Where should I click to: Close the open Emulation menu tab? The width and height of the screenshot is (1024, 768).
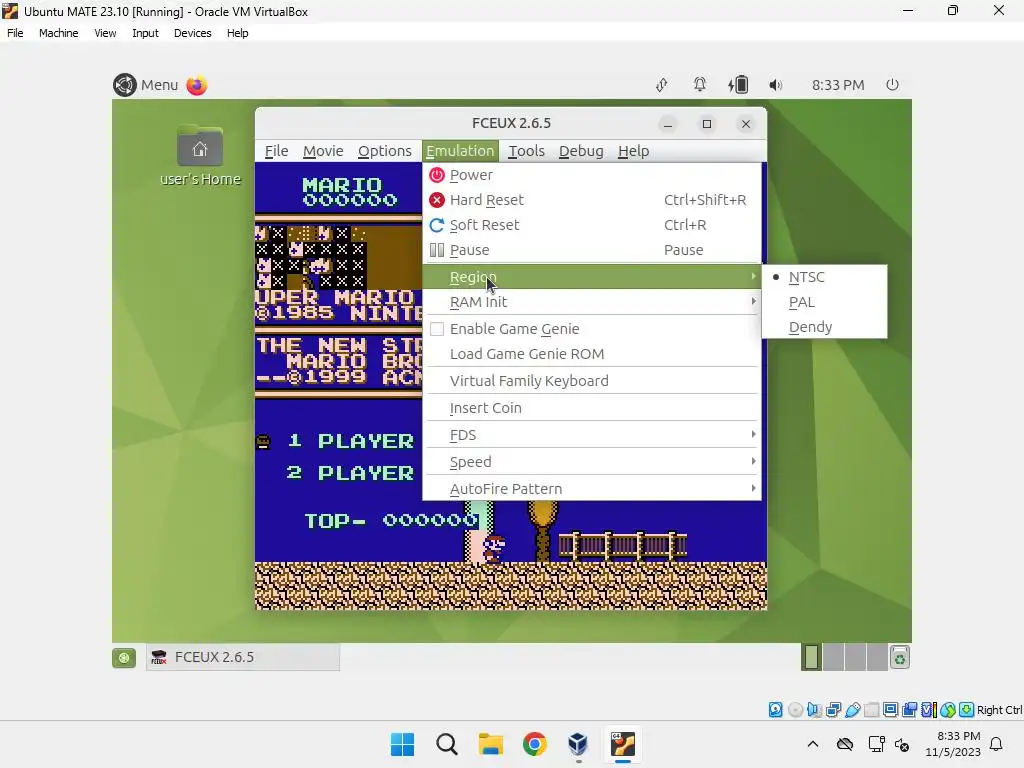[x=460, y=151]
